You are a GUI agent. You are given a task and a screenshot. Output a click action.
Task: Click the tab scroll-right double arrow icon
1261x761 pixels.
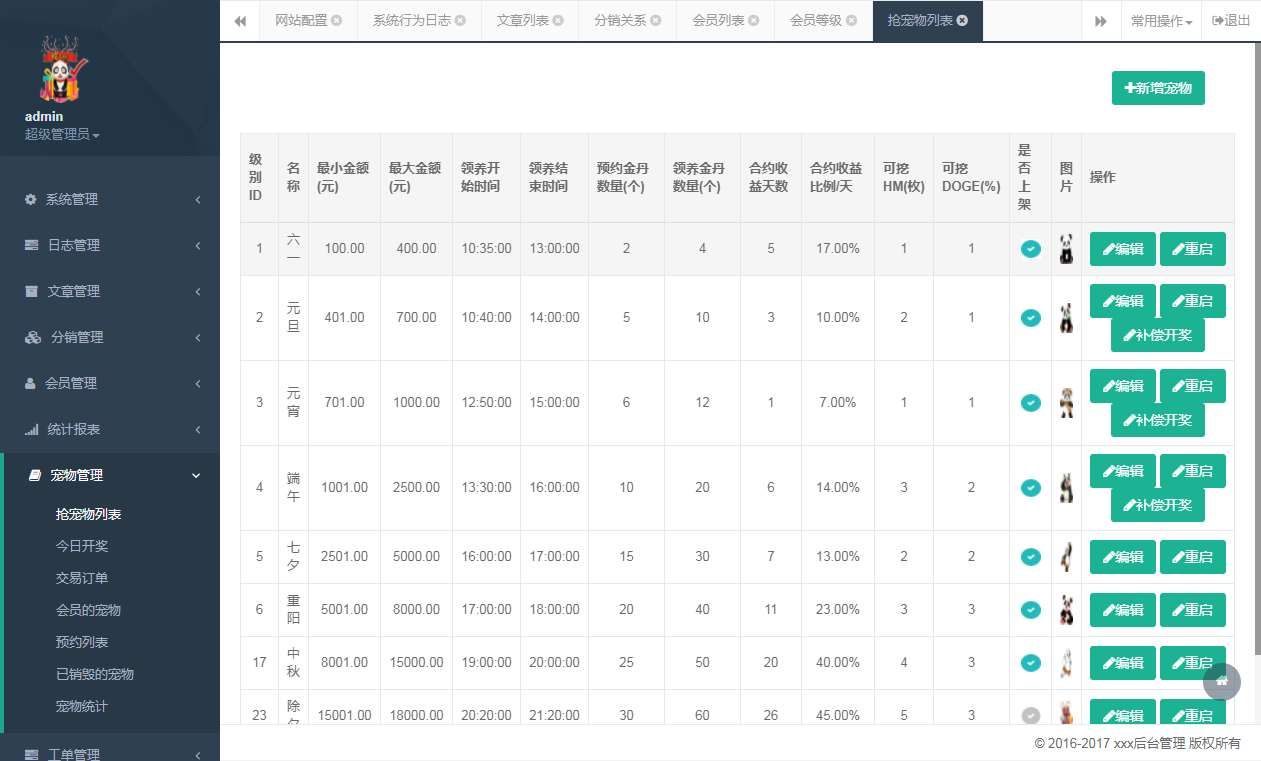(1100, 21)
